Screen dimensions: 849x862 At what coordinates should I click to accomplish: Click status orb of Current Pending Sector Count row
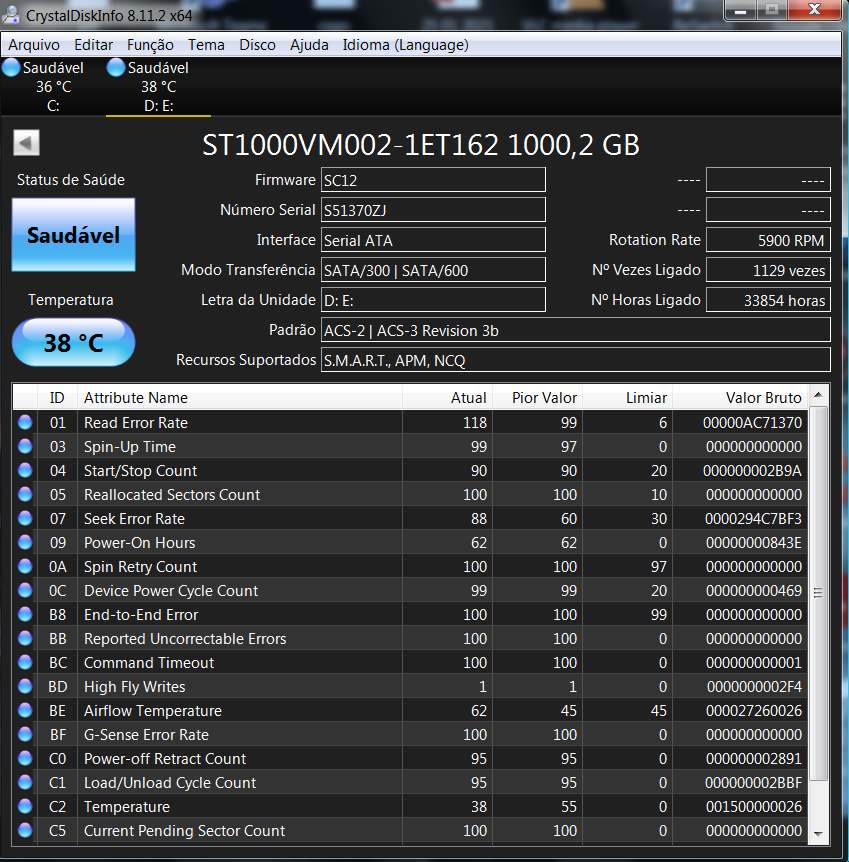click(x=25, y=830)
